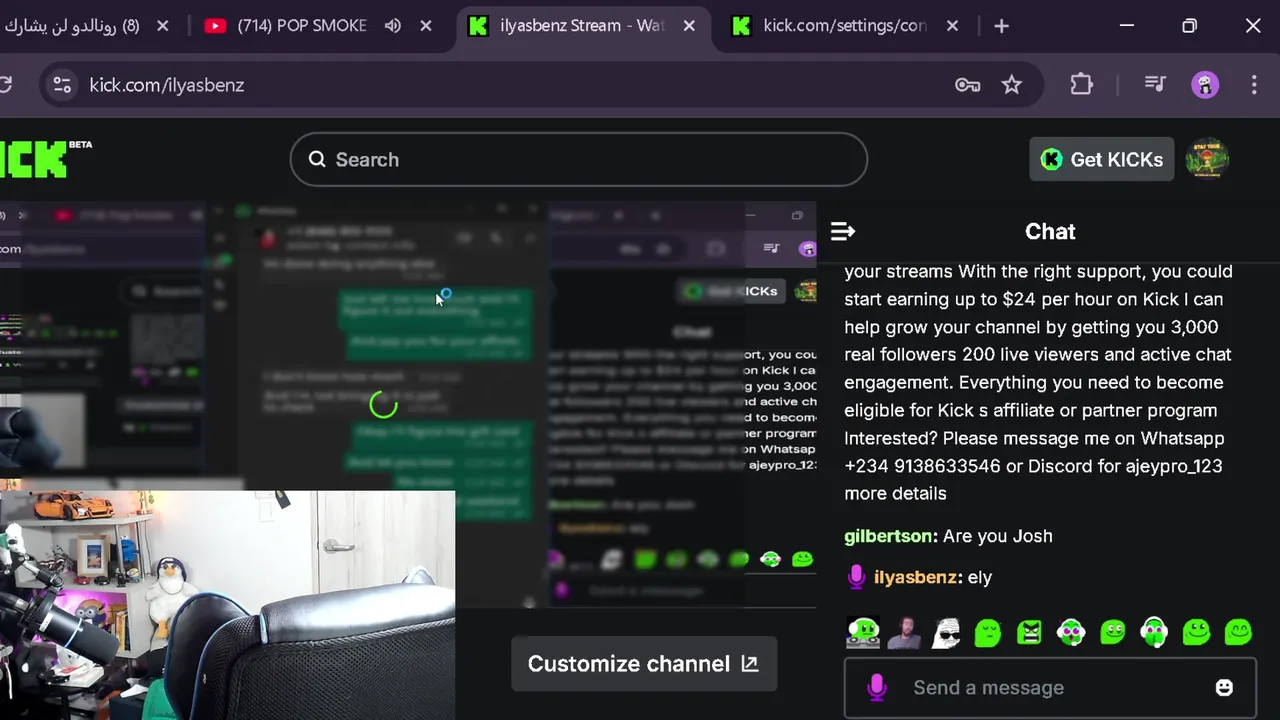Insert the bearded man photo emote
This screenshot has width=1280, height=720.
tap(905, 632)
